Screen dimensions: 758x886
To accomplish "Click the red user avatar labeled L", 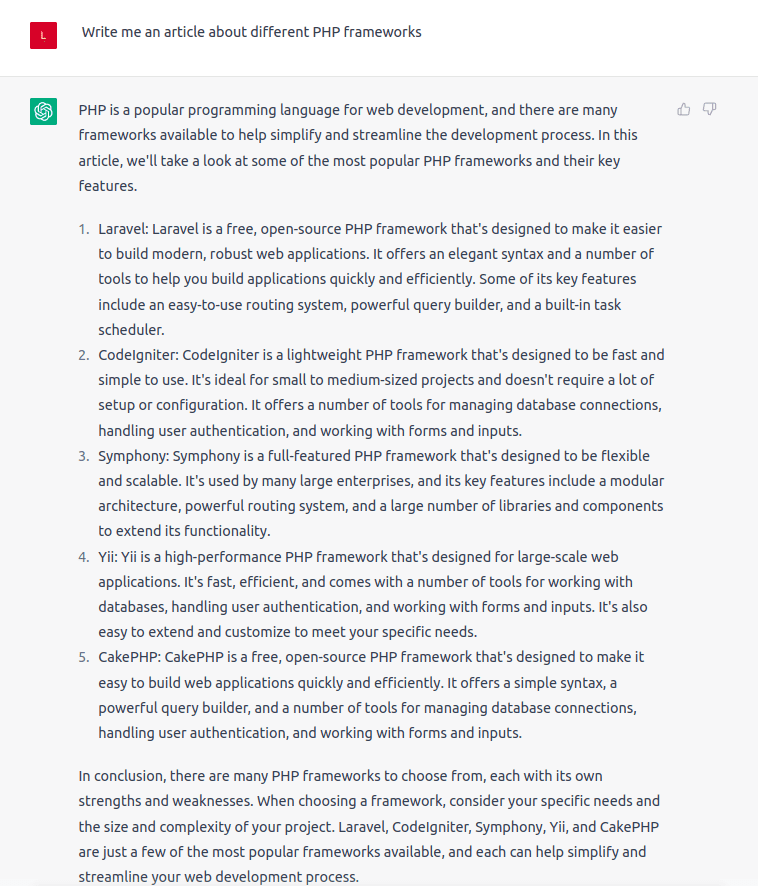I will coord(43,35).
